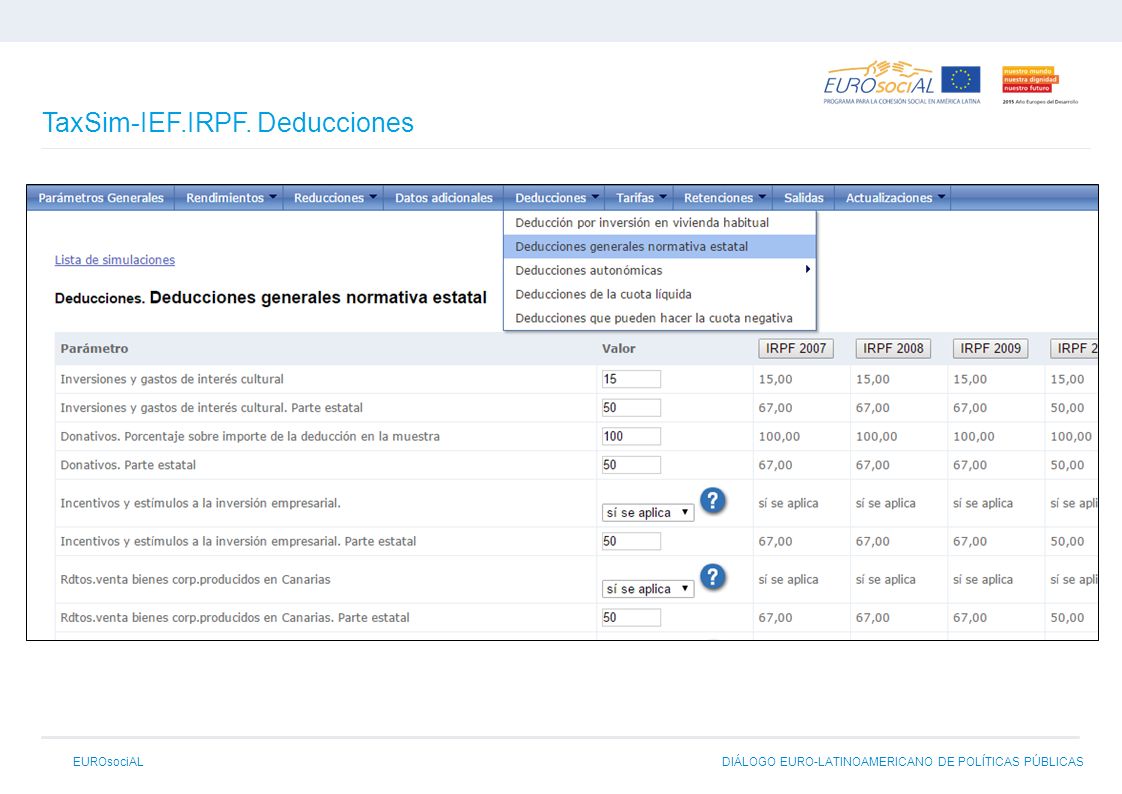Viewport: 1122px width, 794px height.
Task: Click the IRPF 2007 button
Action: pos(796,348)
